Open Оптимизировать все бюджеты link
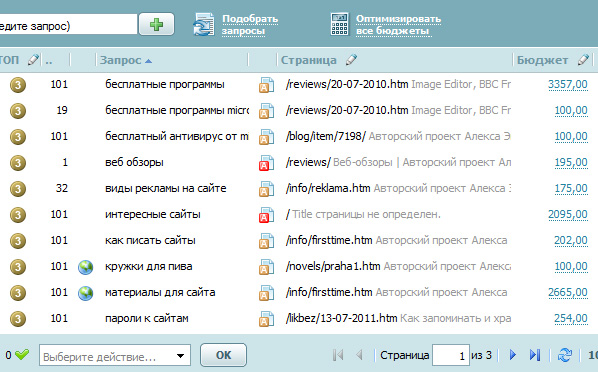 pos(398,24)
